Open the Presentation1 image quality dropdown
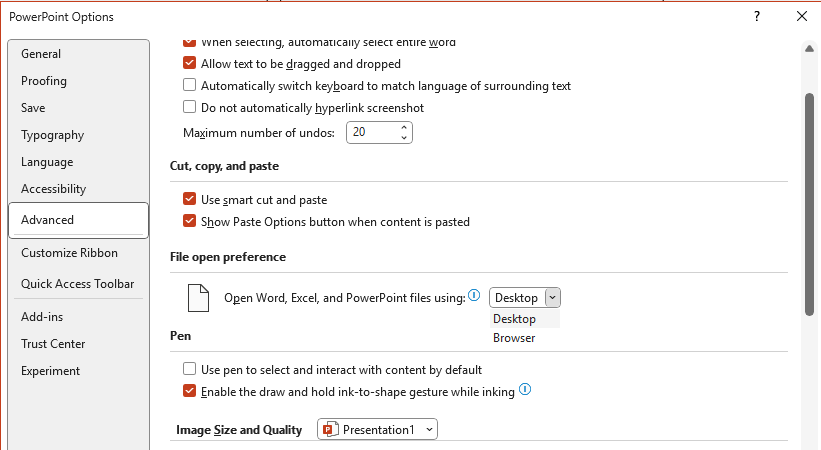This screenshot has width=821, height=450. click(x=378, y=430)
